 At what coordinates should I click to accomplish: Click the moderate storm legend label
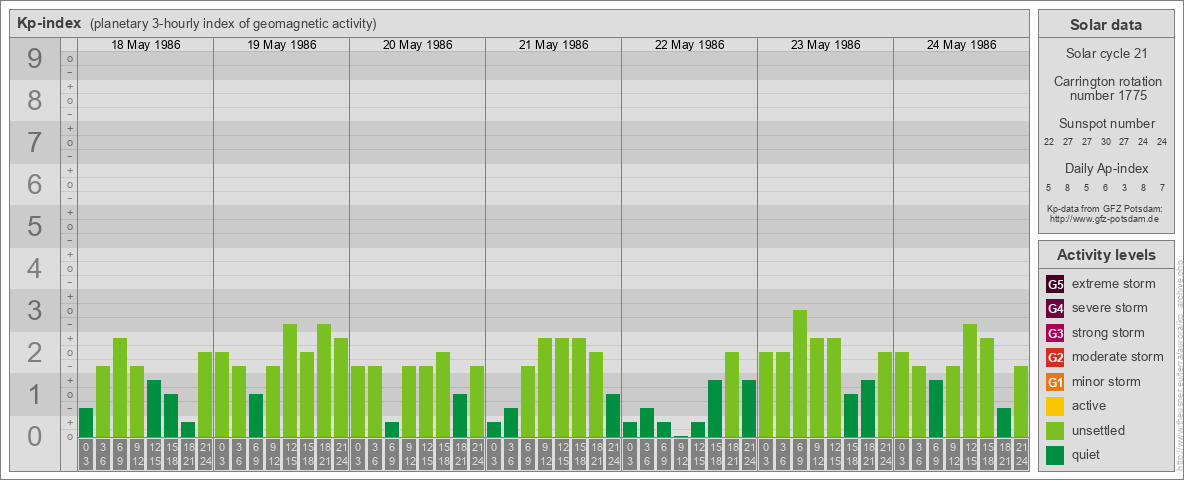1118,357
